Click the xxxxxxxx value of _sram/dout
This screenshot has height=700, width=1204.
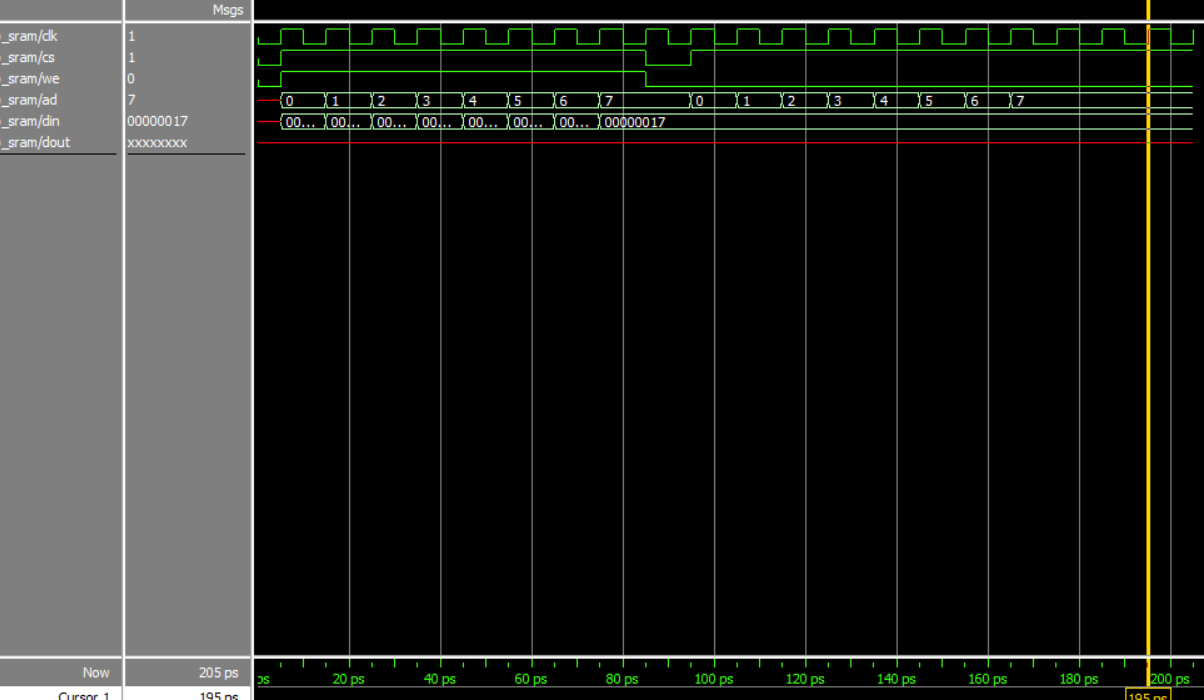[x=157, y=143]
